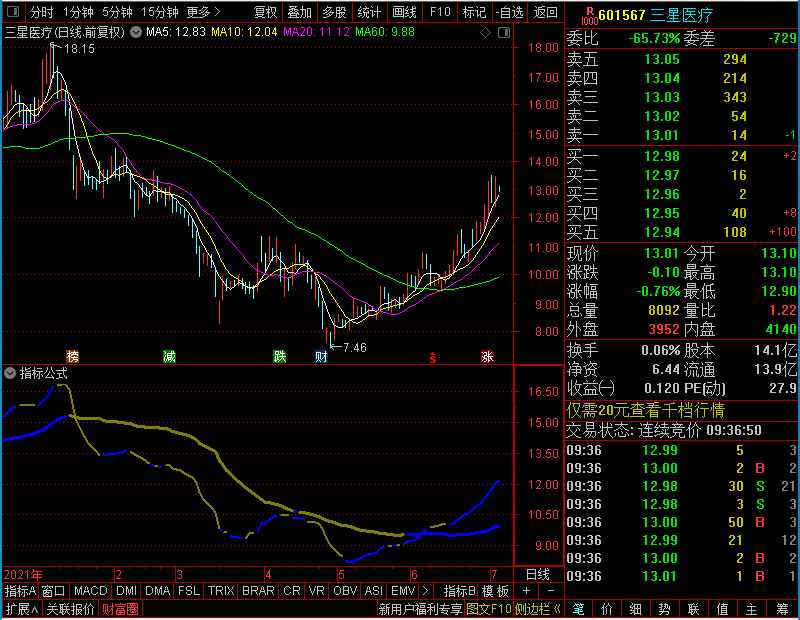Expand the 指标公式 indicator dropdown
800x620 pixels.
tap(10, 373)
